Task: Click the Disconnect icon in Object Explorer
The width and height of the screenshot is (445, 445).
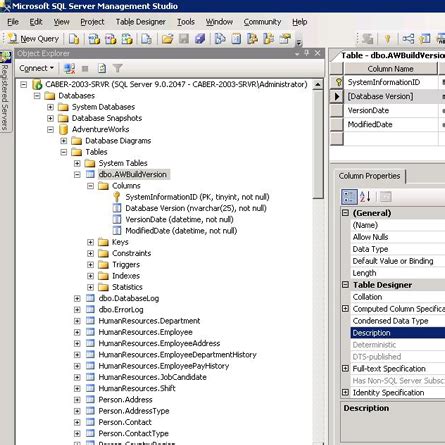Action: click(x=69, y=69)
